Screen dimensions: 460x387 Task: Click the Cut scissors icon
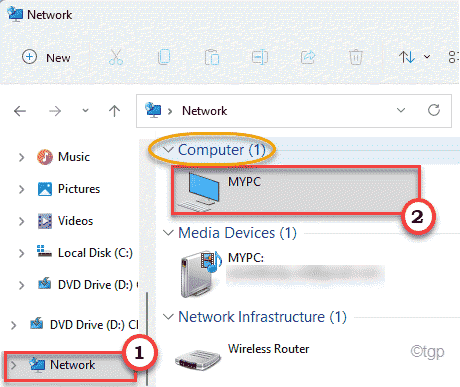click(116, 57)
